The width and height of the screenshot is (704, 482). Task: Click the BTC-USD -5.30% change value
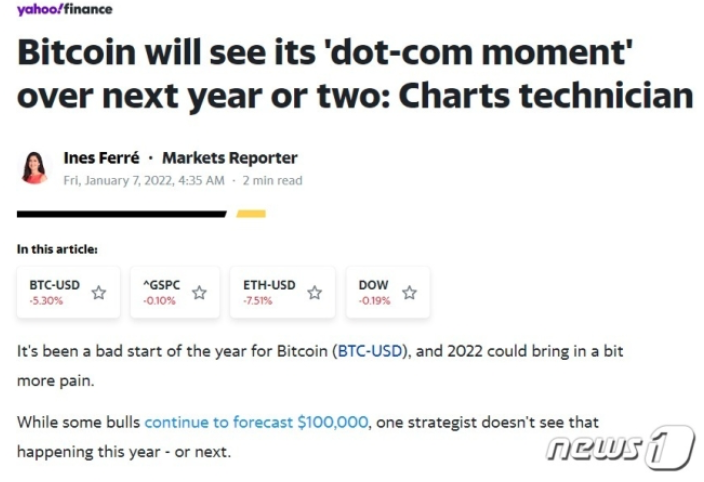point(45,301)
